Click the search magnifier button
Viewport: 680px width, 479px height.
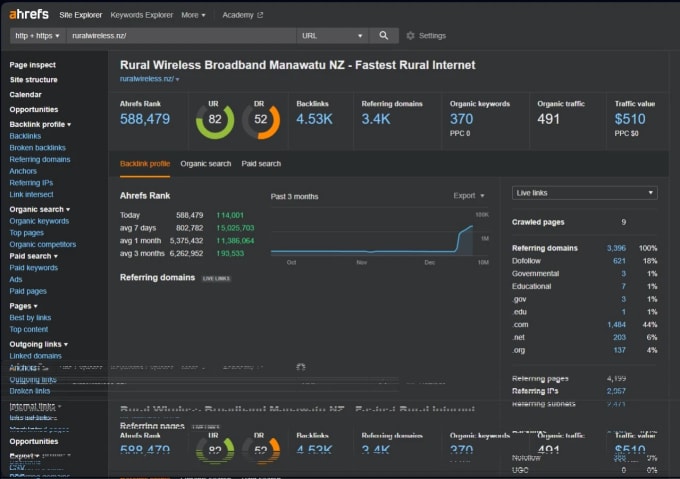pyautogui.click(x=384, y=36)
